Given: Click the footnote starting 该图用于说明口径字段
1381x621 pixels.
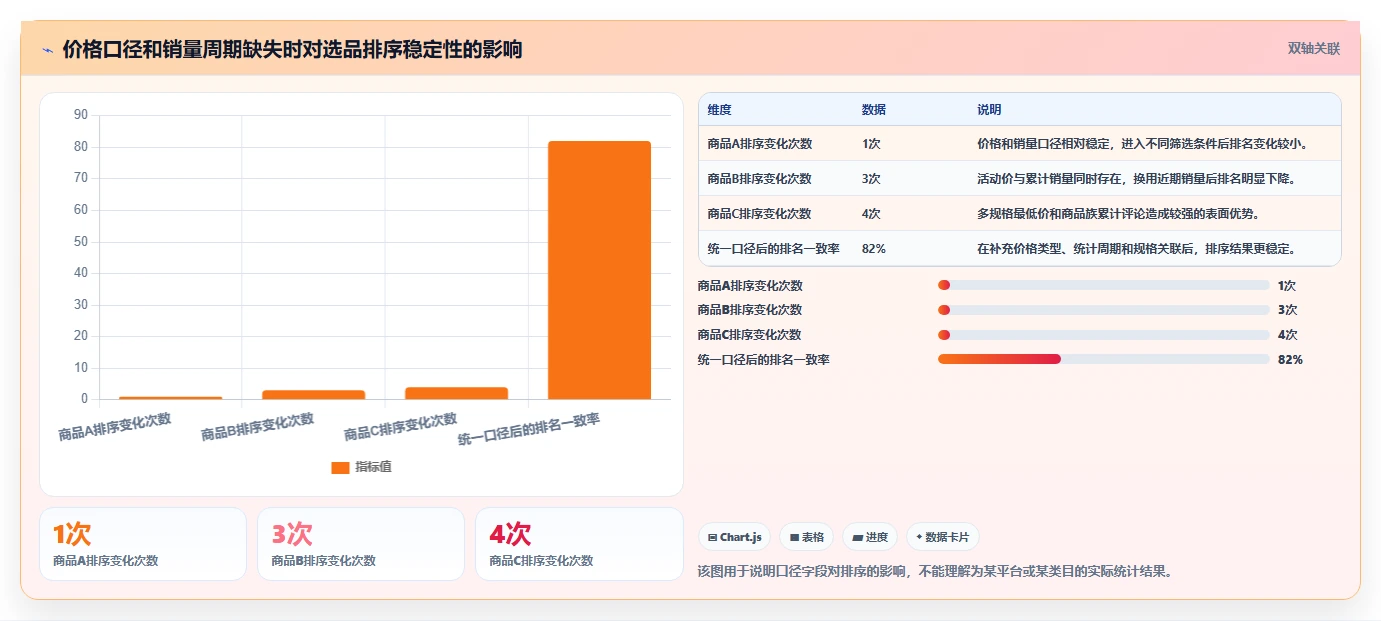Looking at the screenshot, I should (934, 572).
